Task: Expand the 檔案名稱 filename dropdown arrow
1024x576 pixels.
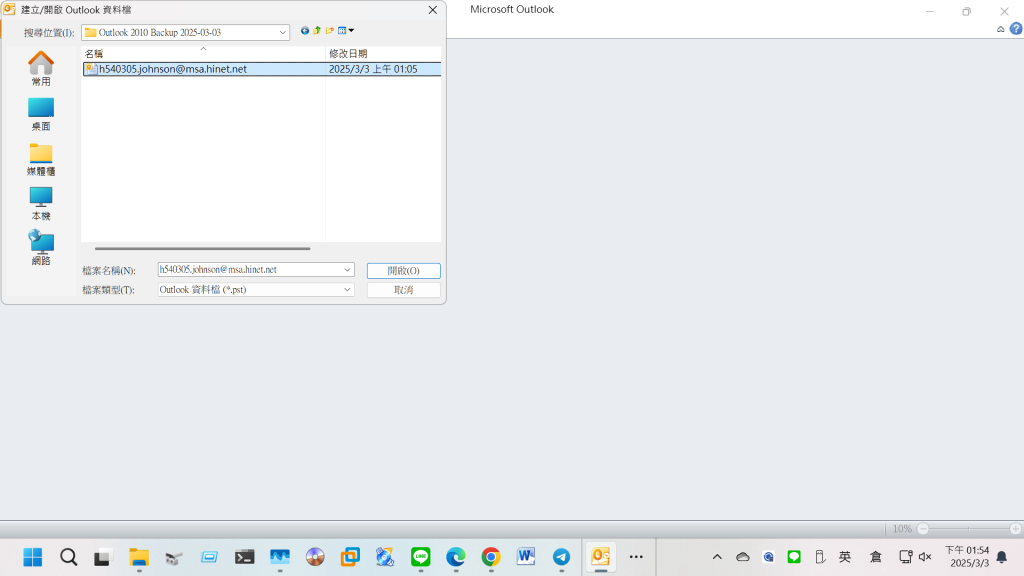Action: pos(347,270)
